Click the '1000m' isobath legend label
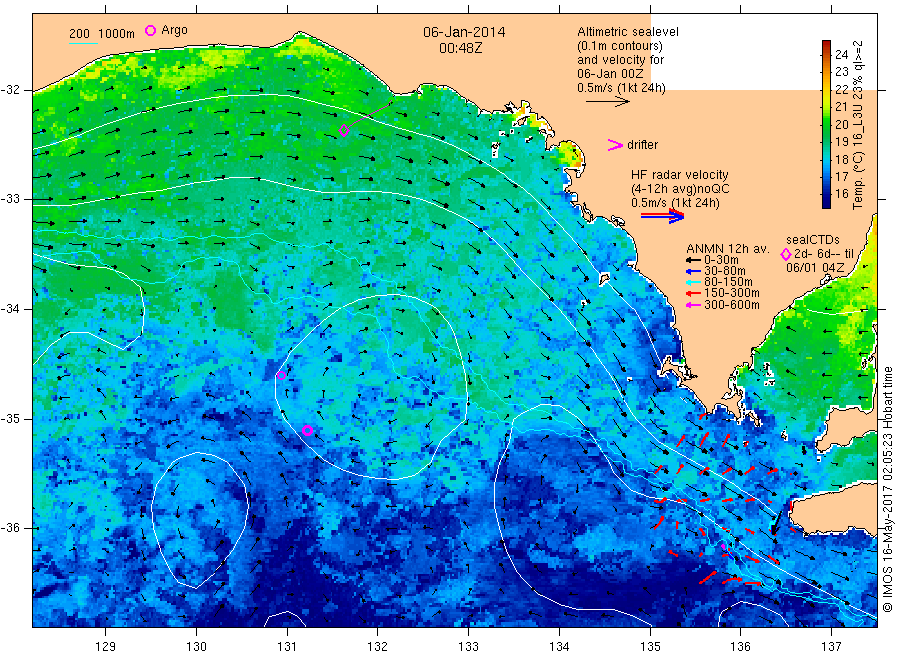This screenshot has width=900, height=660. 117,34
